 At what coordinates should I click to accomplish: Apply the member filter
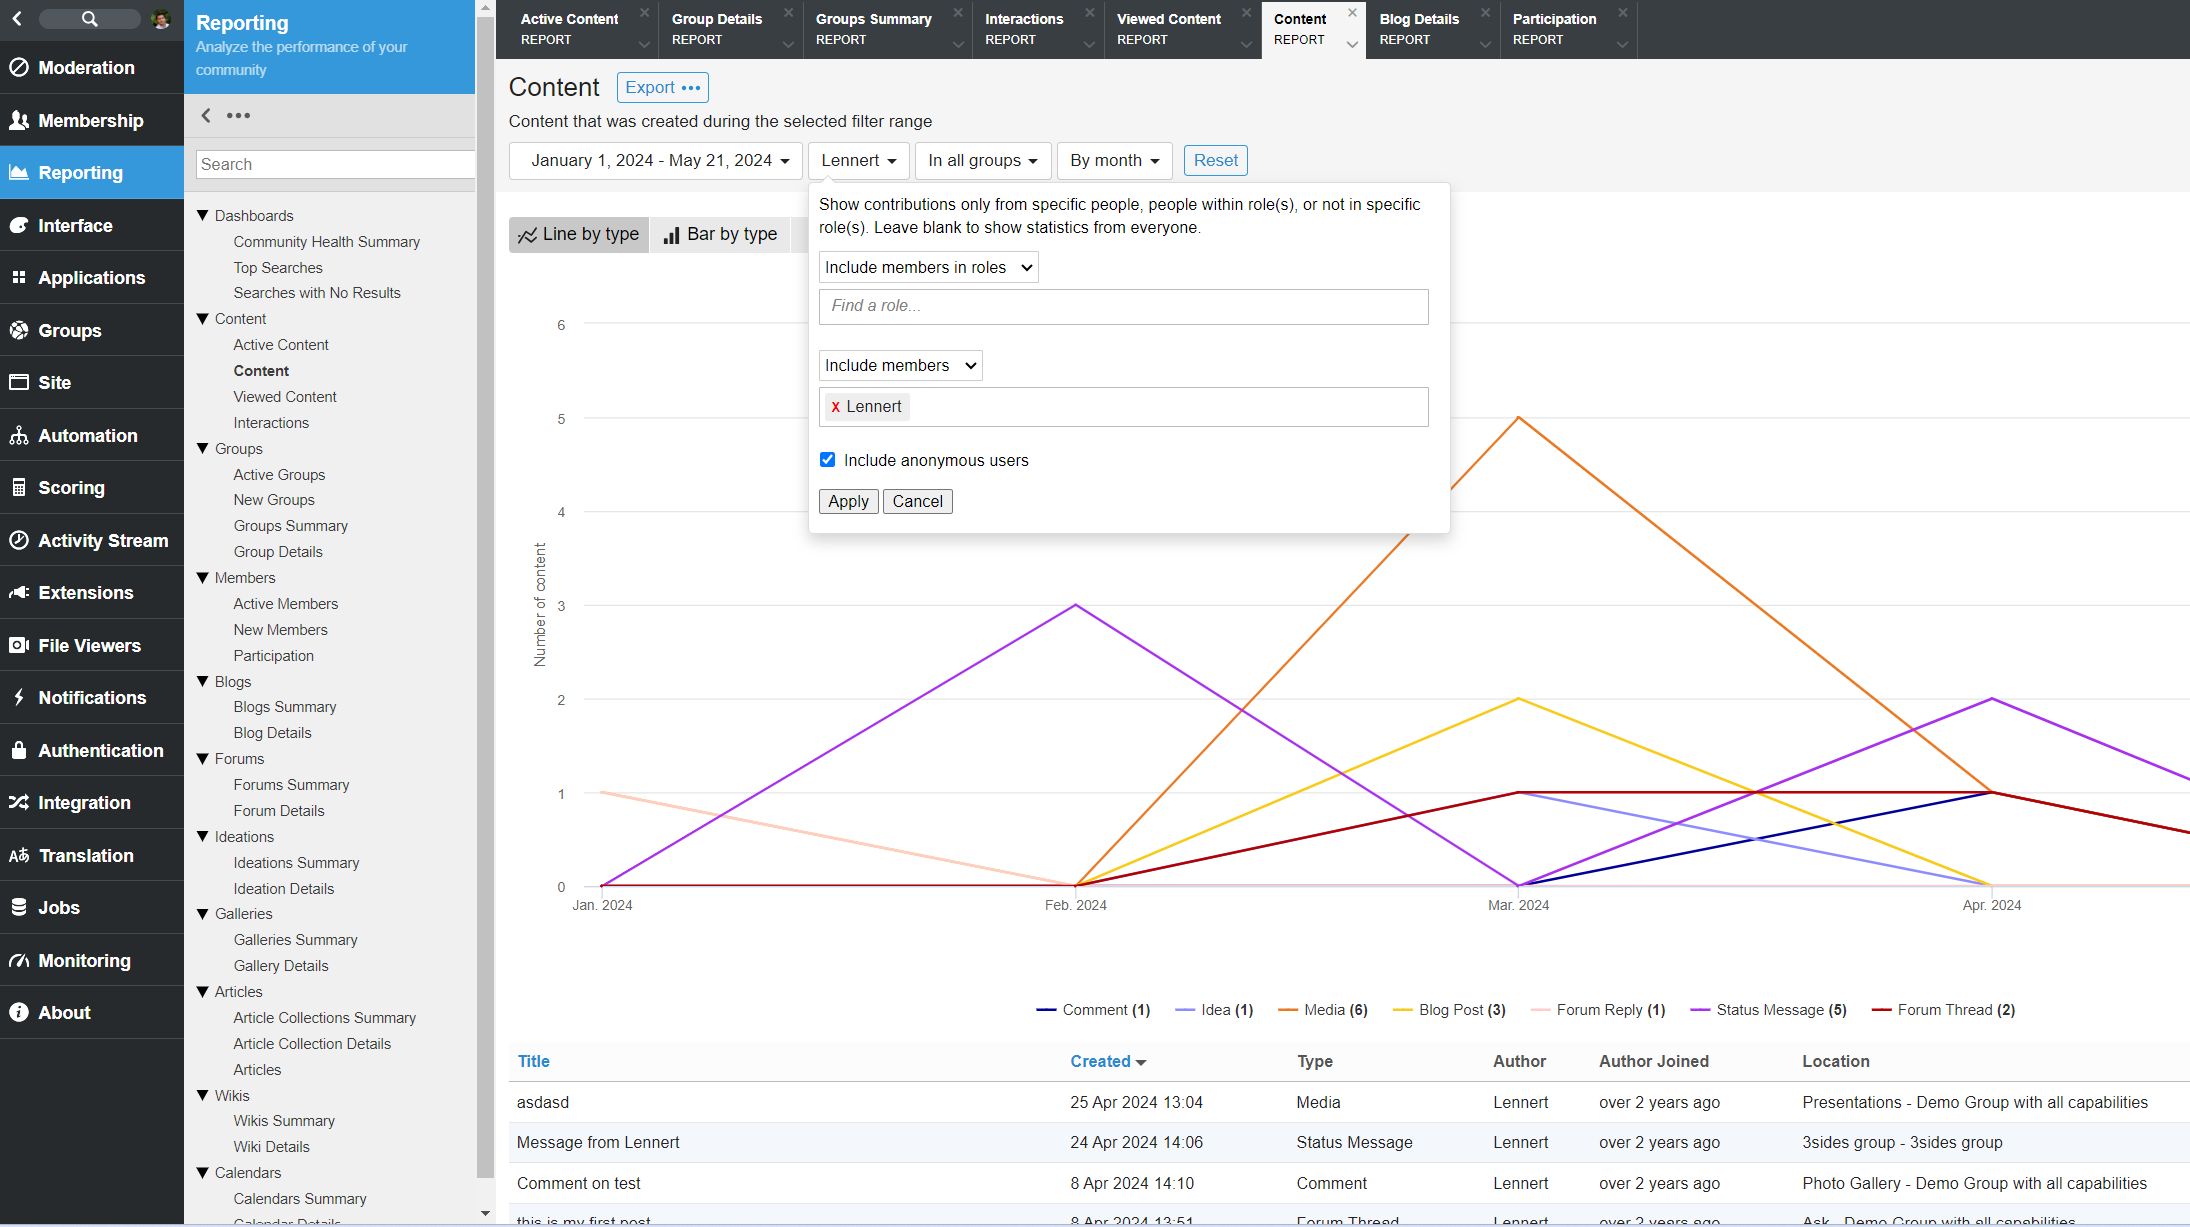coord(848,502)
